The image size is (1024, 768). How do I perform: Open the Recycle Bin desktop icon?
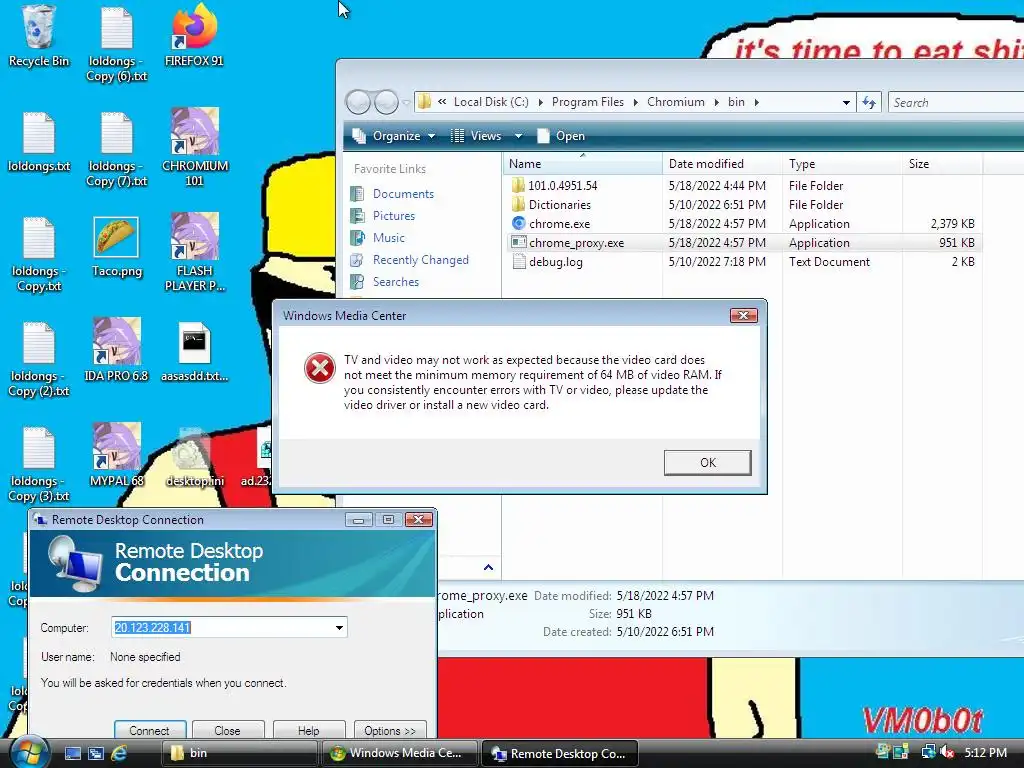pyautogui.click(x=39, y=36)
